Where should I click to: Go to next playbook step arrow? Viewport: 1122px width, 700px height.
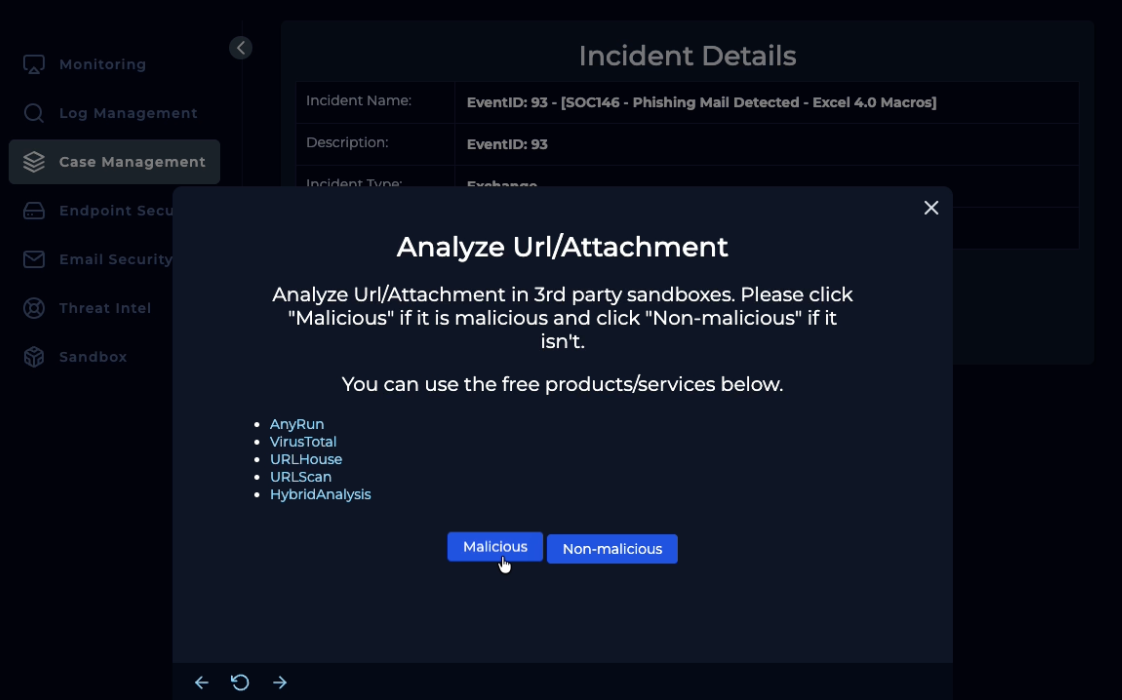280,682
